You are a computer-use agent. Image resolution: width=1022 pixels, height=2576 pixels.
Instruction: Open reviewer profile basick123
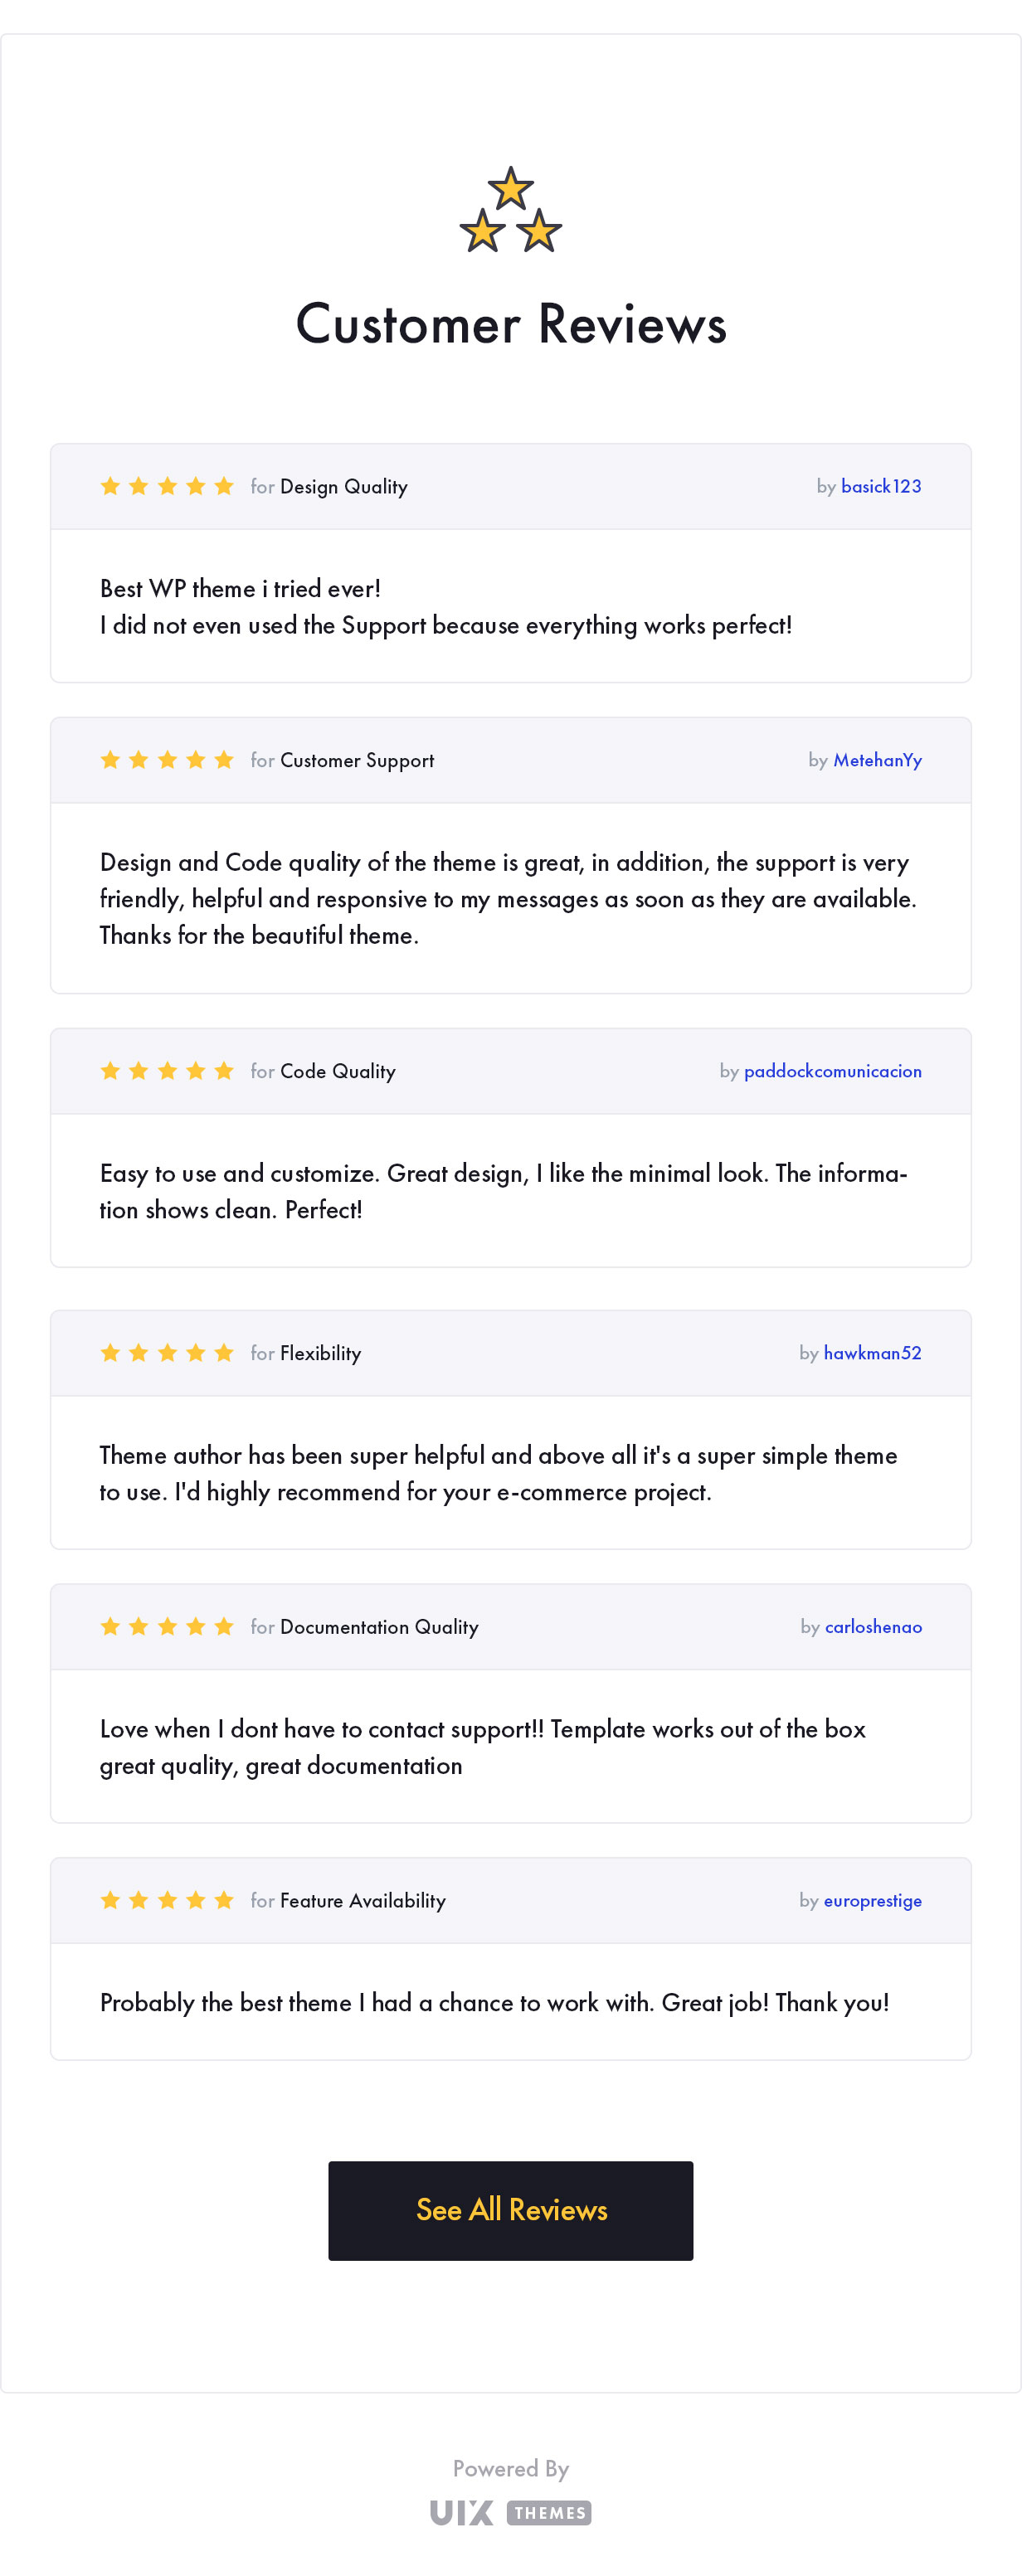click(x=881, y=486)
